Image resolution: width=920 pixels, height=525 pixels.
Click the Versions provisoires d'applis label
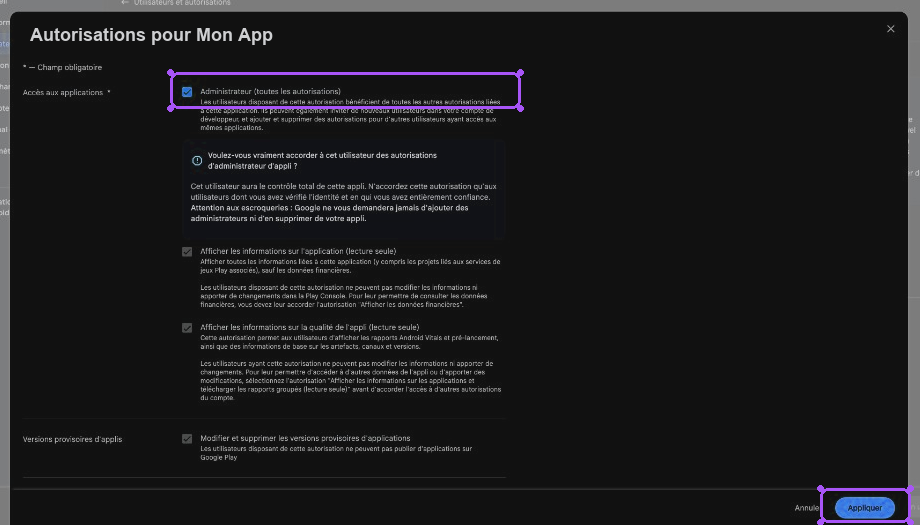[x=72, y=439]
